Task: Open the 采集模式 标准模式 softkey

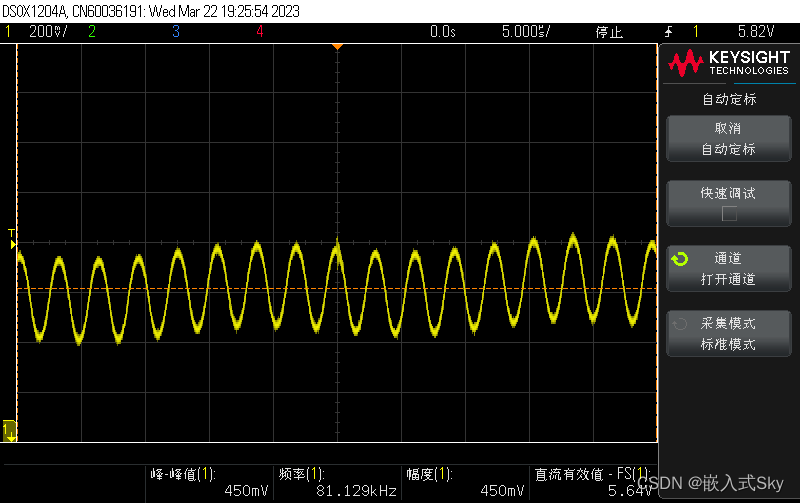Action: point(729,333)
